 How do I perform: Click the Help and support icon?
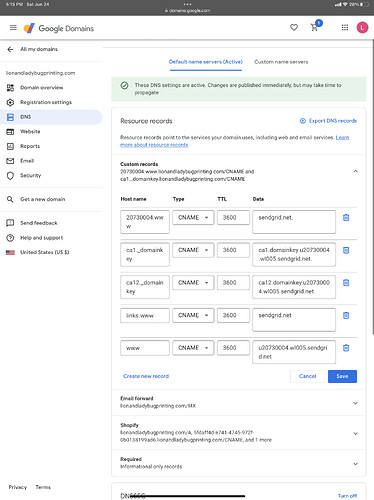pos(10,238)
